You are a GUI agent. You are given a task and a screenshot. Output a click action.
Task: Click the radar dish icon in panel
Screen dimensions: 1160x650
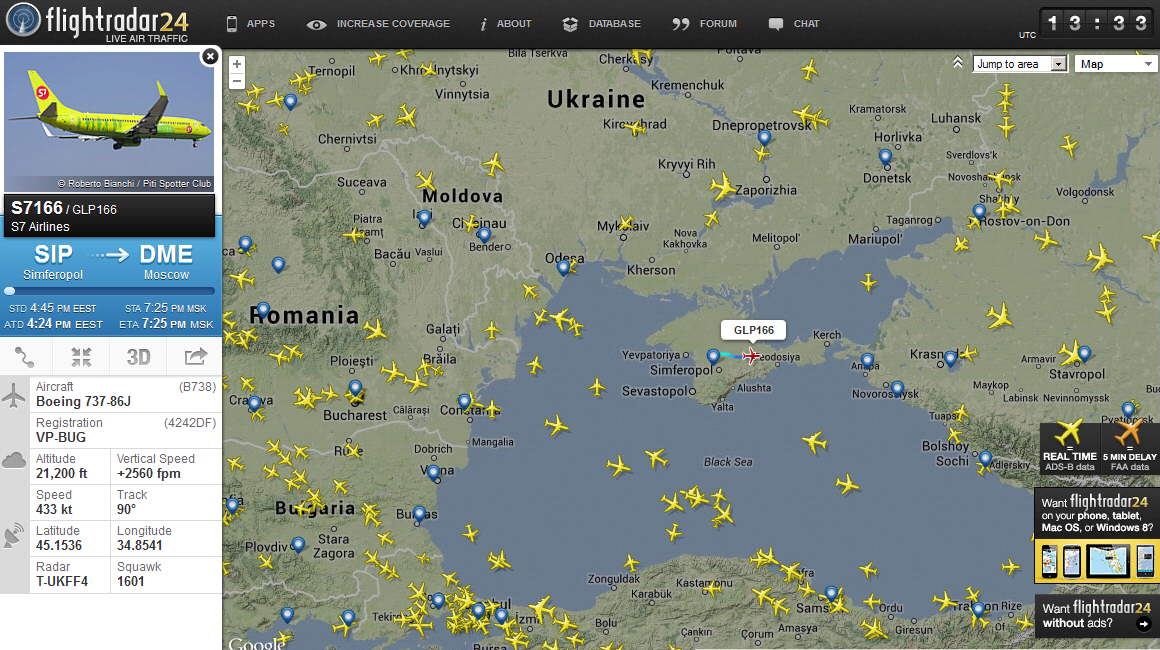pyautogui.click(x=13, y=536)
